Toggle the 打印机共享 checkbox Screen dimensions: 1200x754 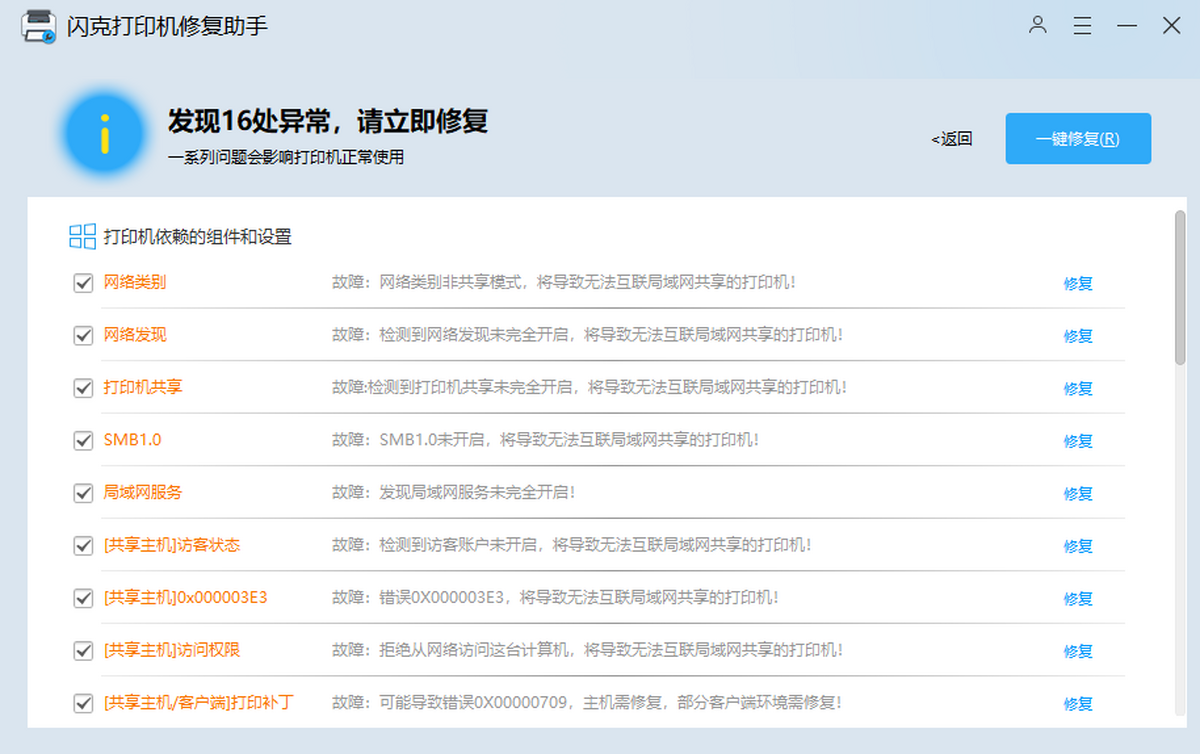pyautogui.click(x=84, y=388)
